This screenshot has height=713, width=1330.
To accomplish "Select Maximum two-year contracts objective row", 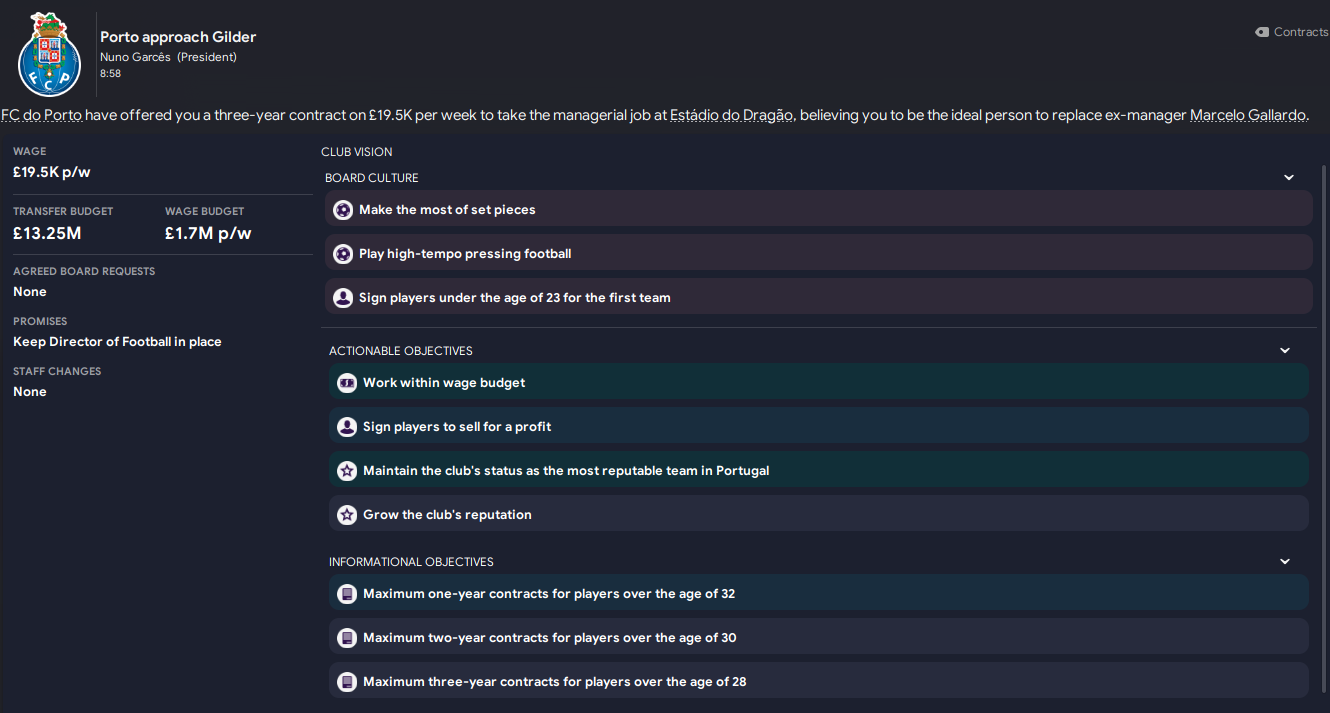I will pos(550,638).
